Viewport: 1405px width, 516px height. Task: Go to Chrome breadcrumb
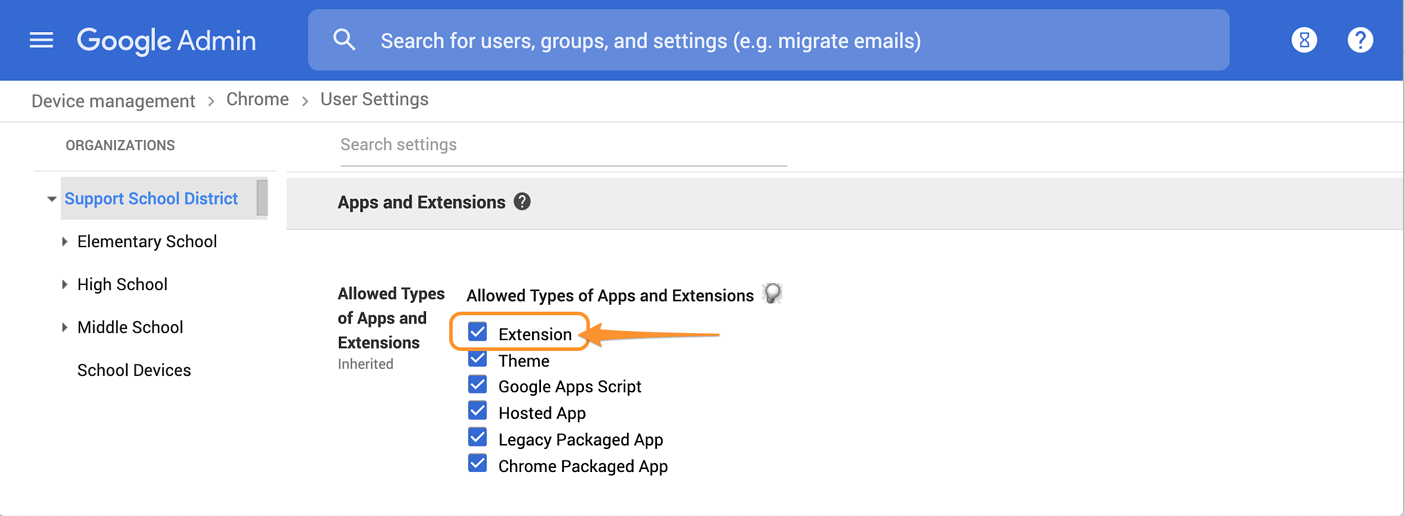point(257,99)
